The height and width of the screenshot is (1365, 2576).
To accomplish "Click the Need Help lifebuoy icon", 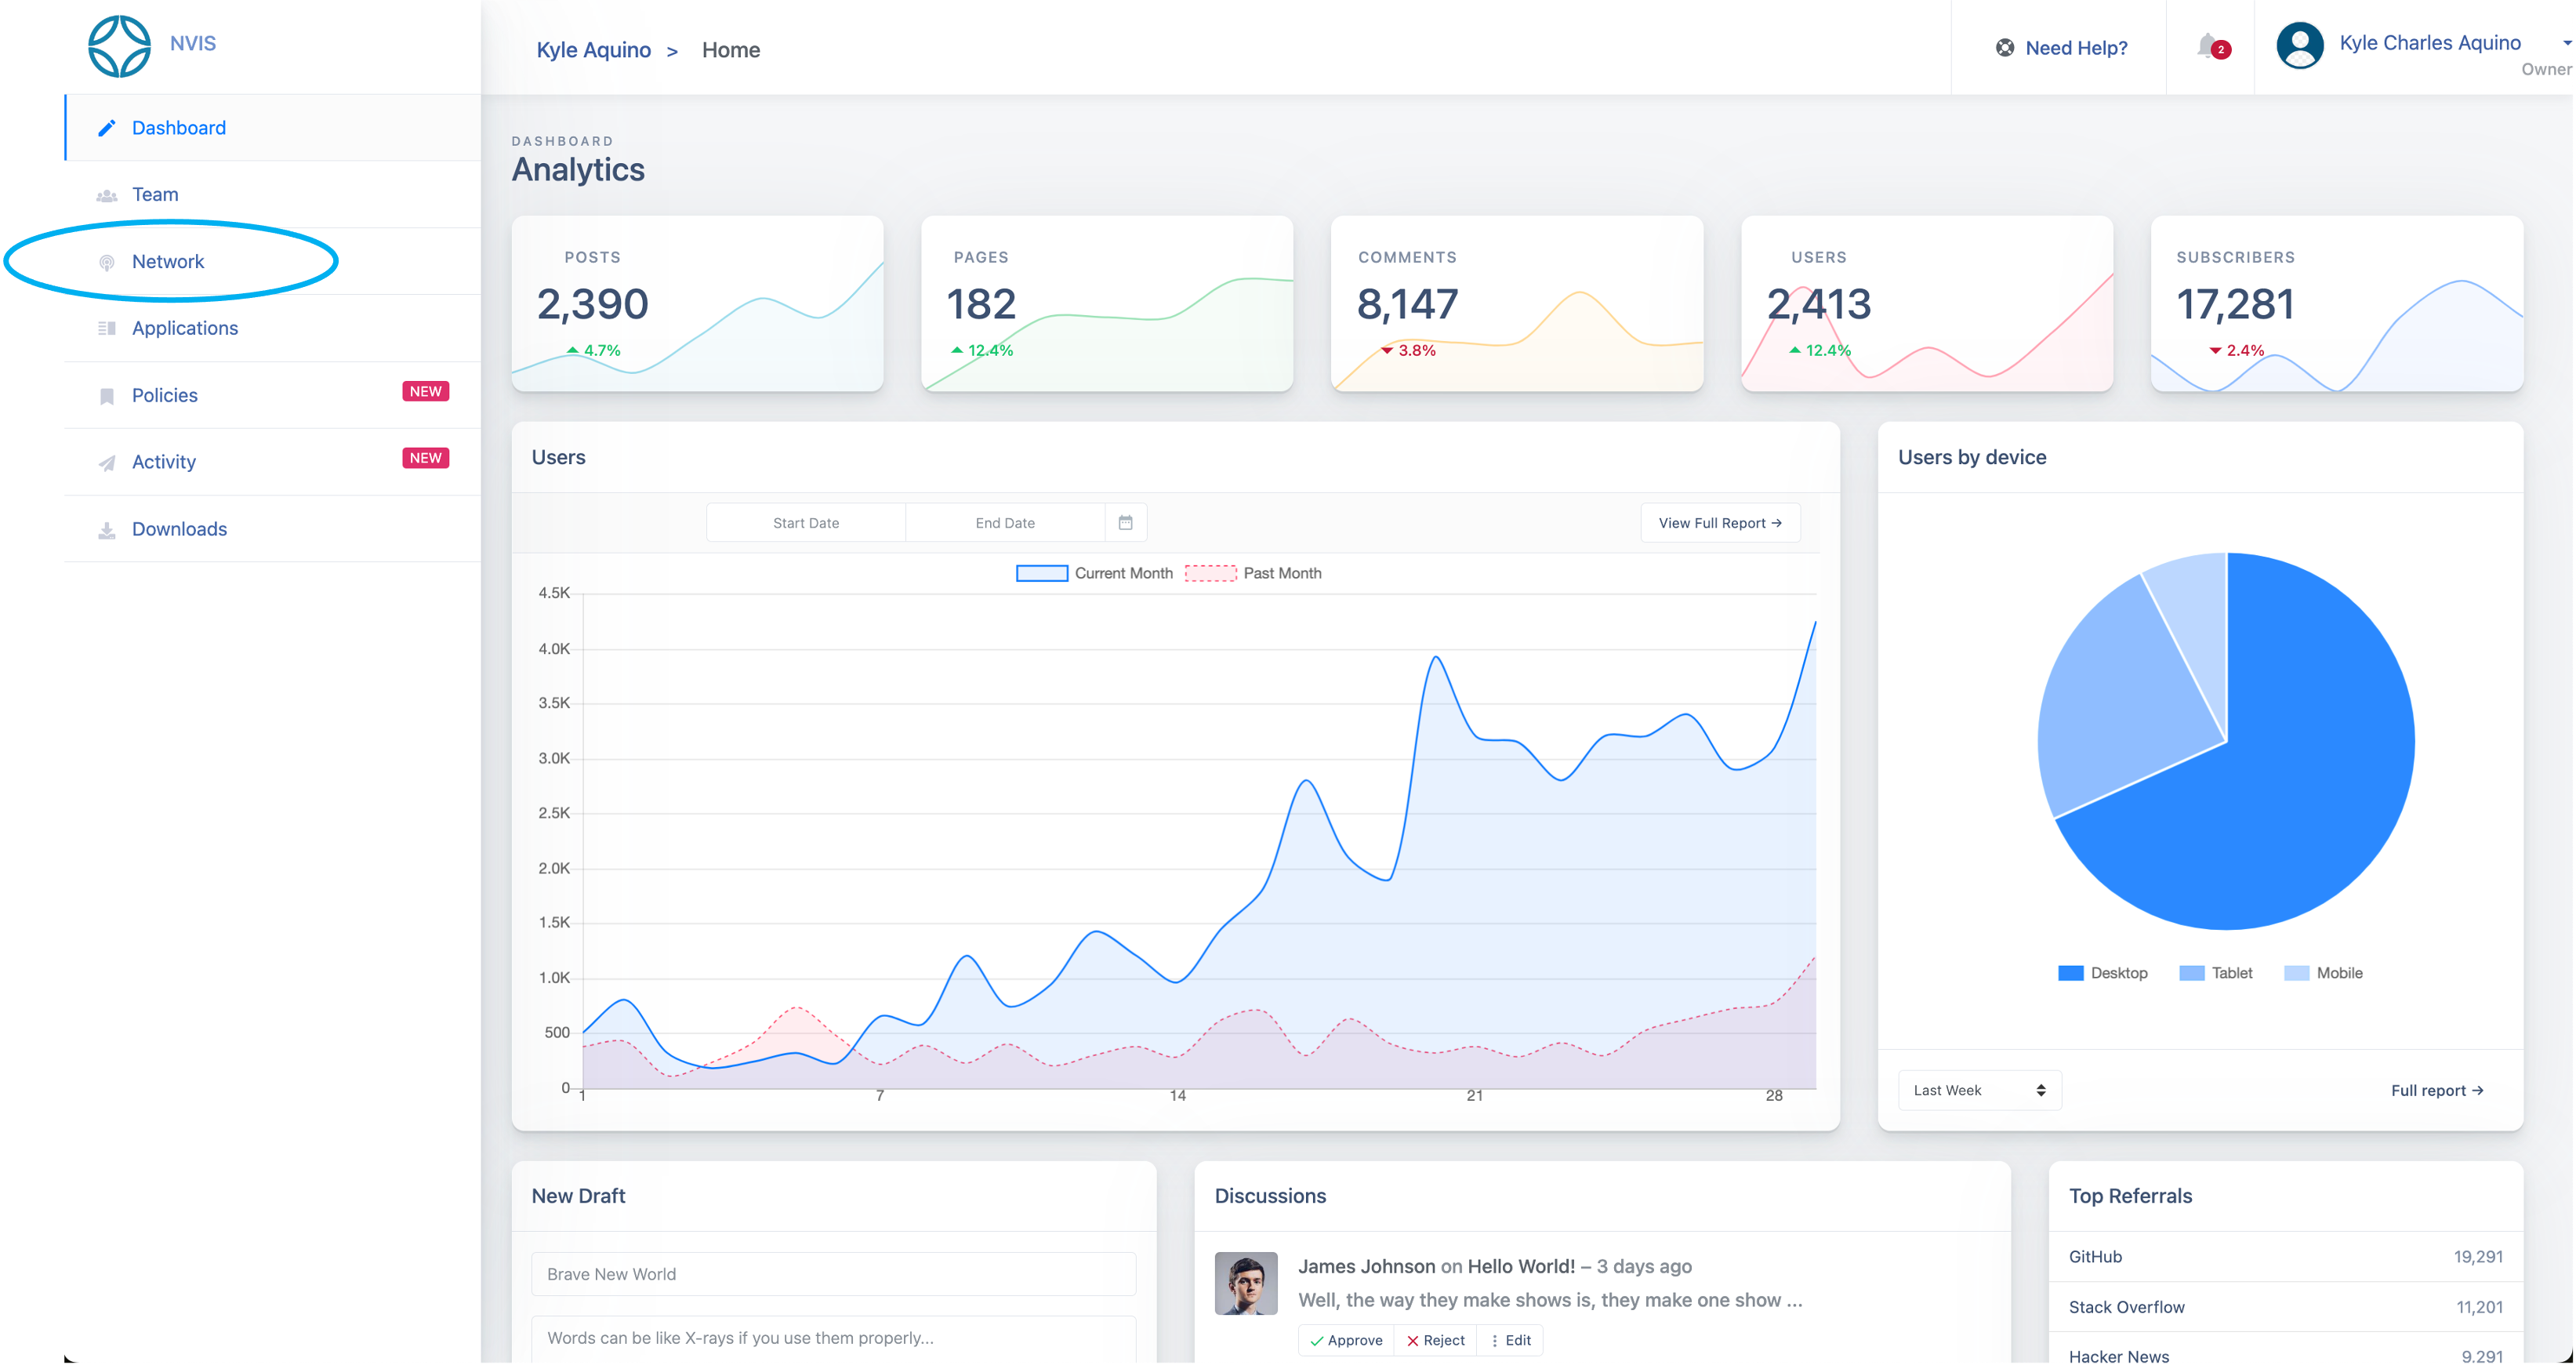I will [2004, 48].
